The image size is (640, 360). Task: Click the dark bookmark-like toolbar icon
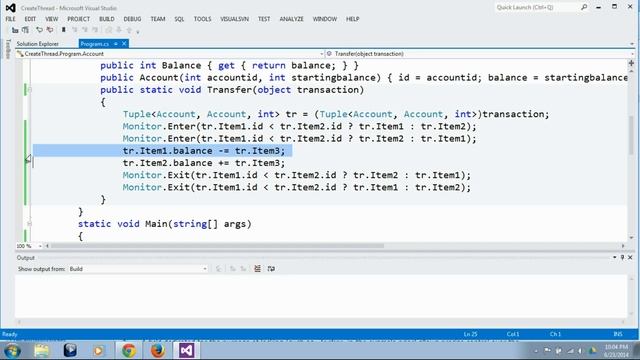pos(64,30)
